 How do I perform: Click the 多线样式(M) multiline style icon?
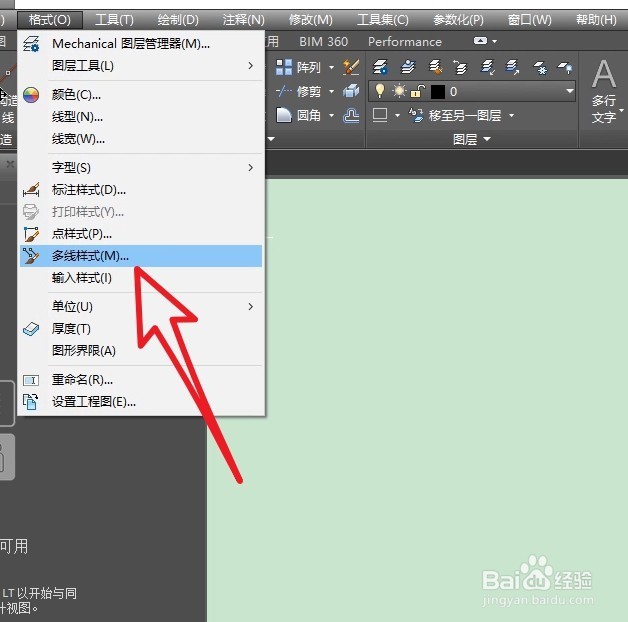(31, 256)
